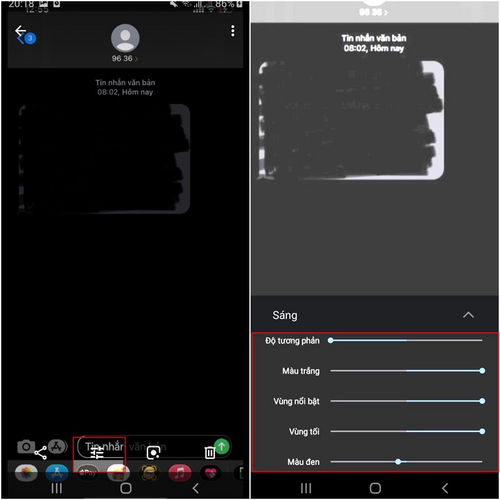The height and width of the screenshot is (500, 500).
Task: Tap the trash delete icon
Action: click(210, 452)
